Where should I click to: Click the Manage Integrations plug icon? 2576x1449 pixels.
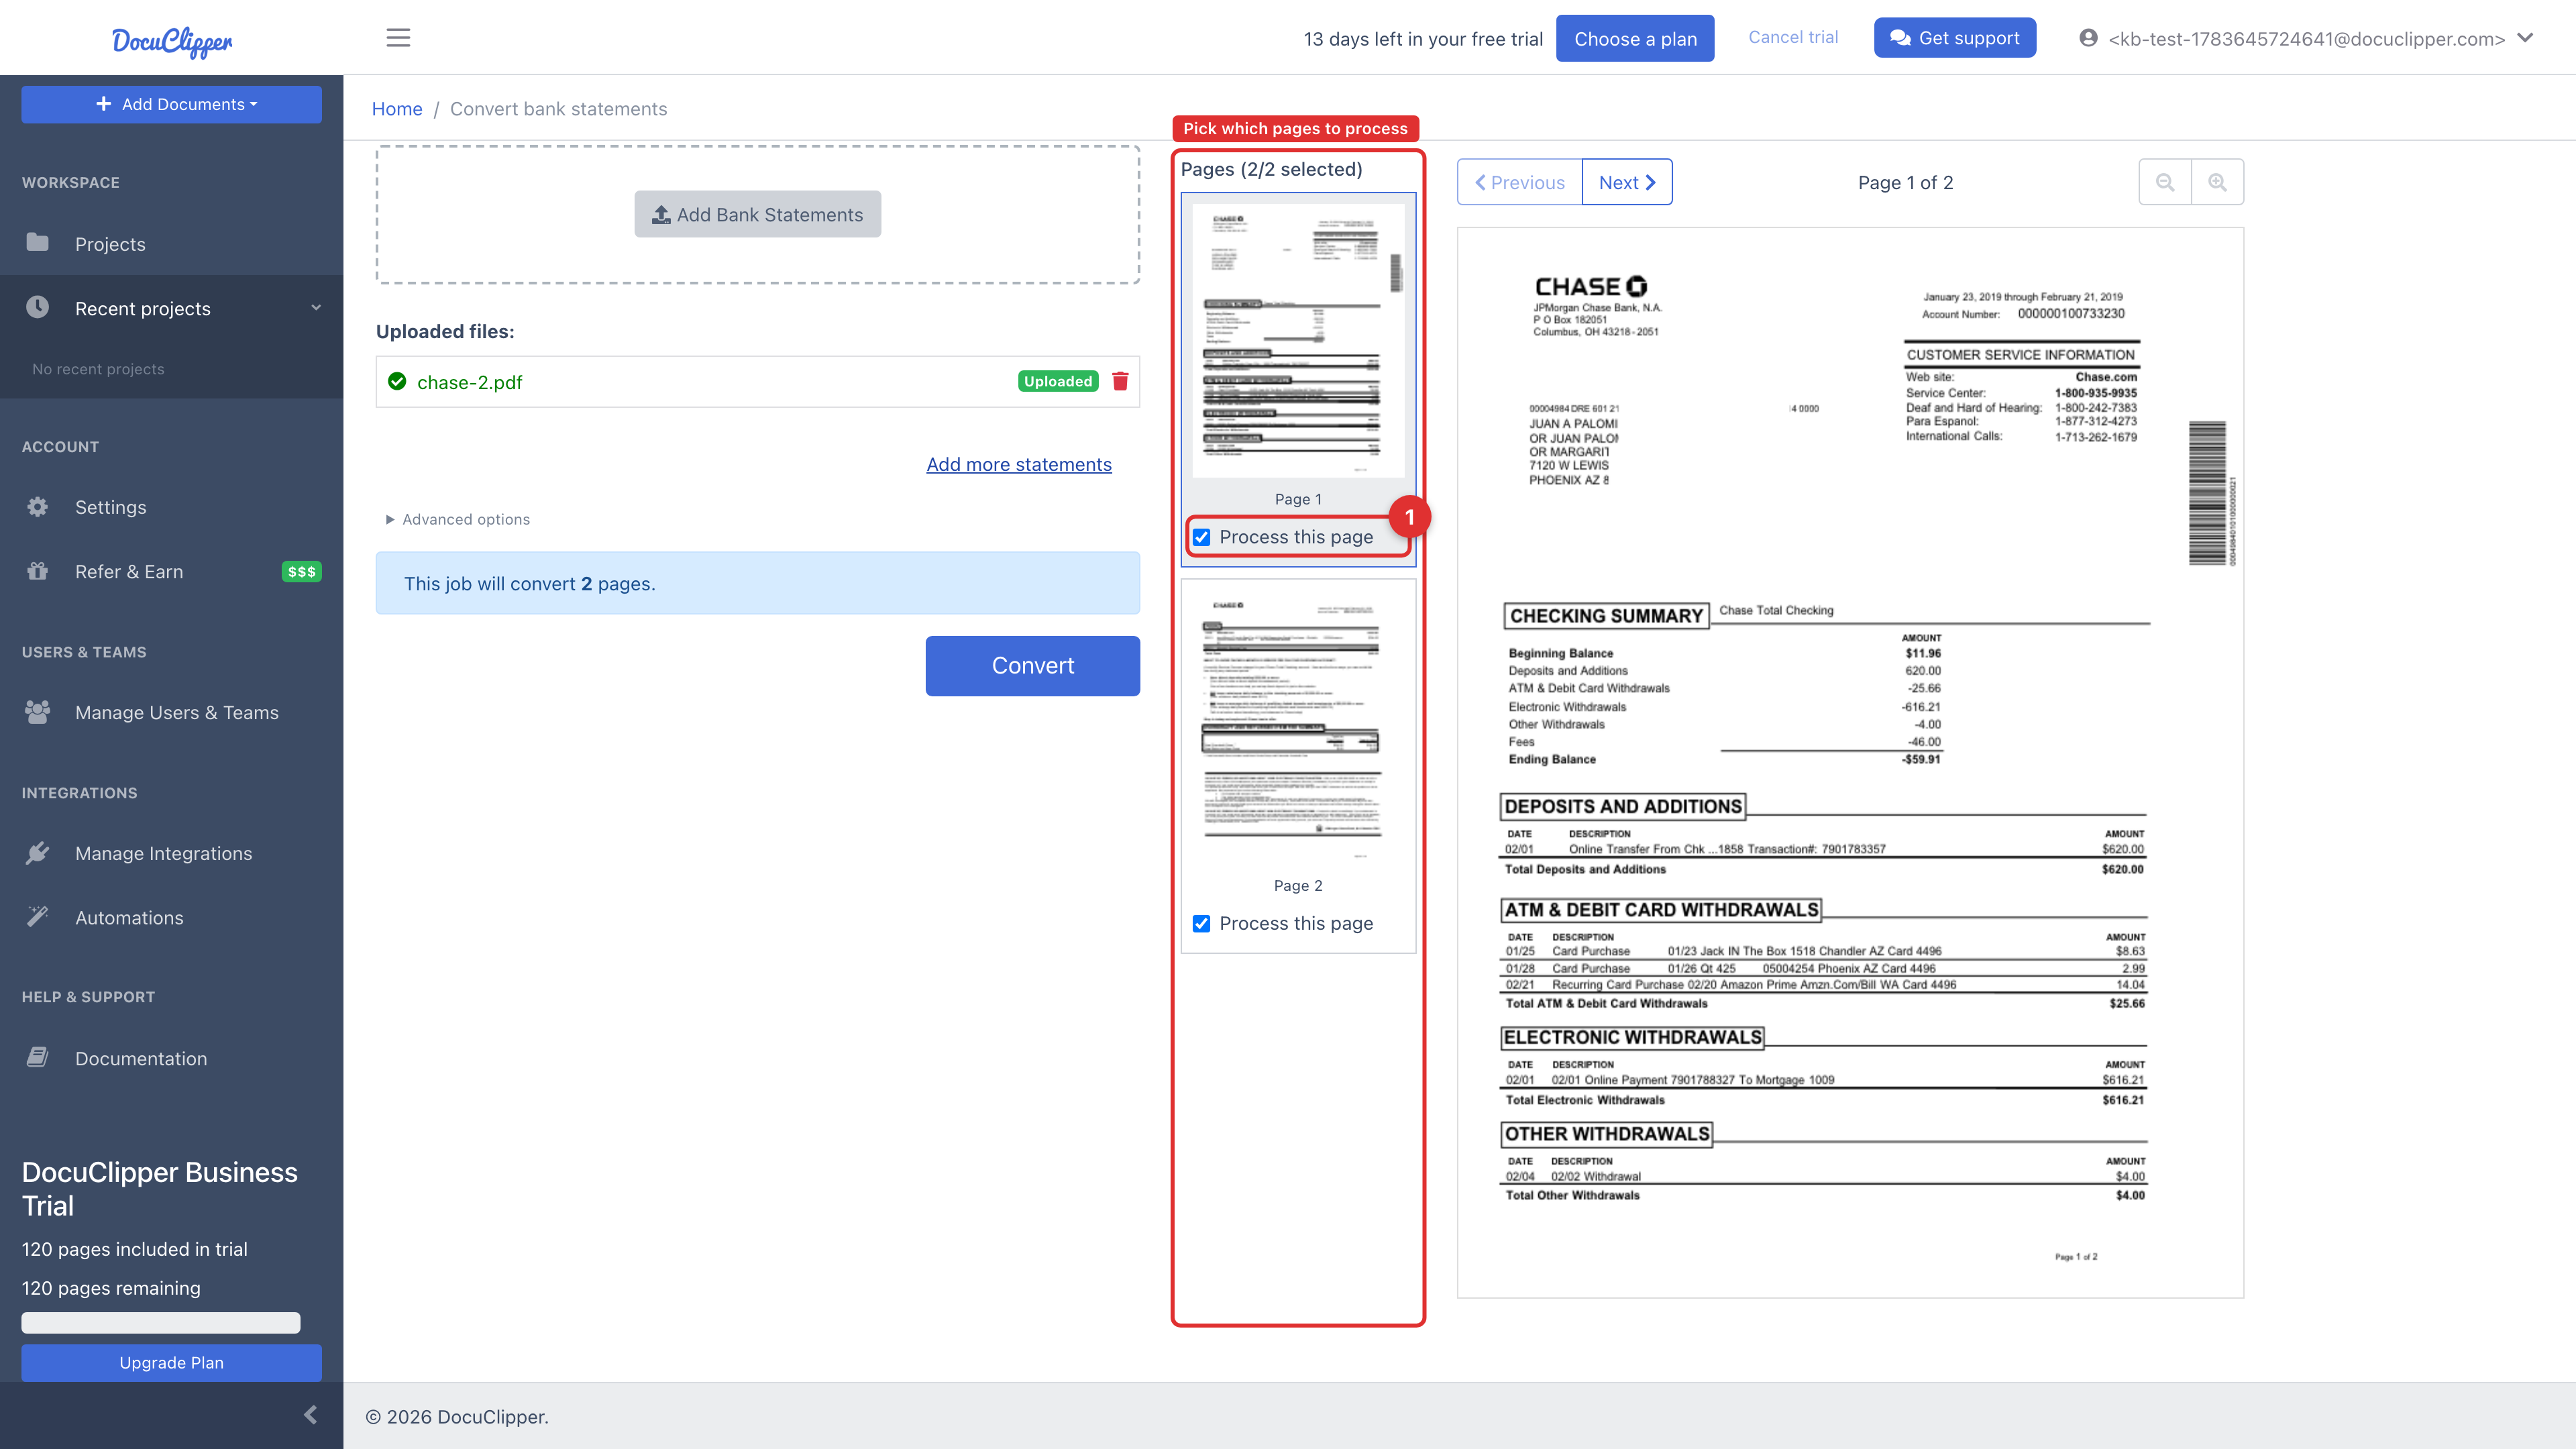click(38, 853)
